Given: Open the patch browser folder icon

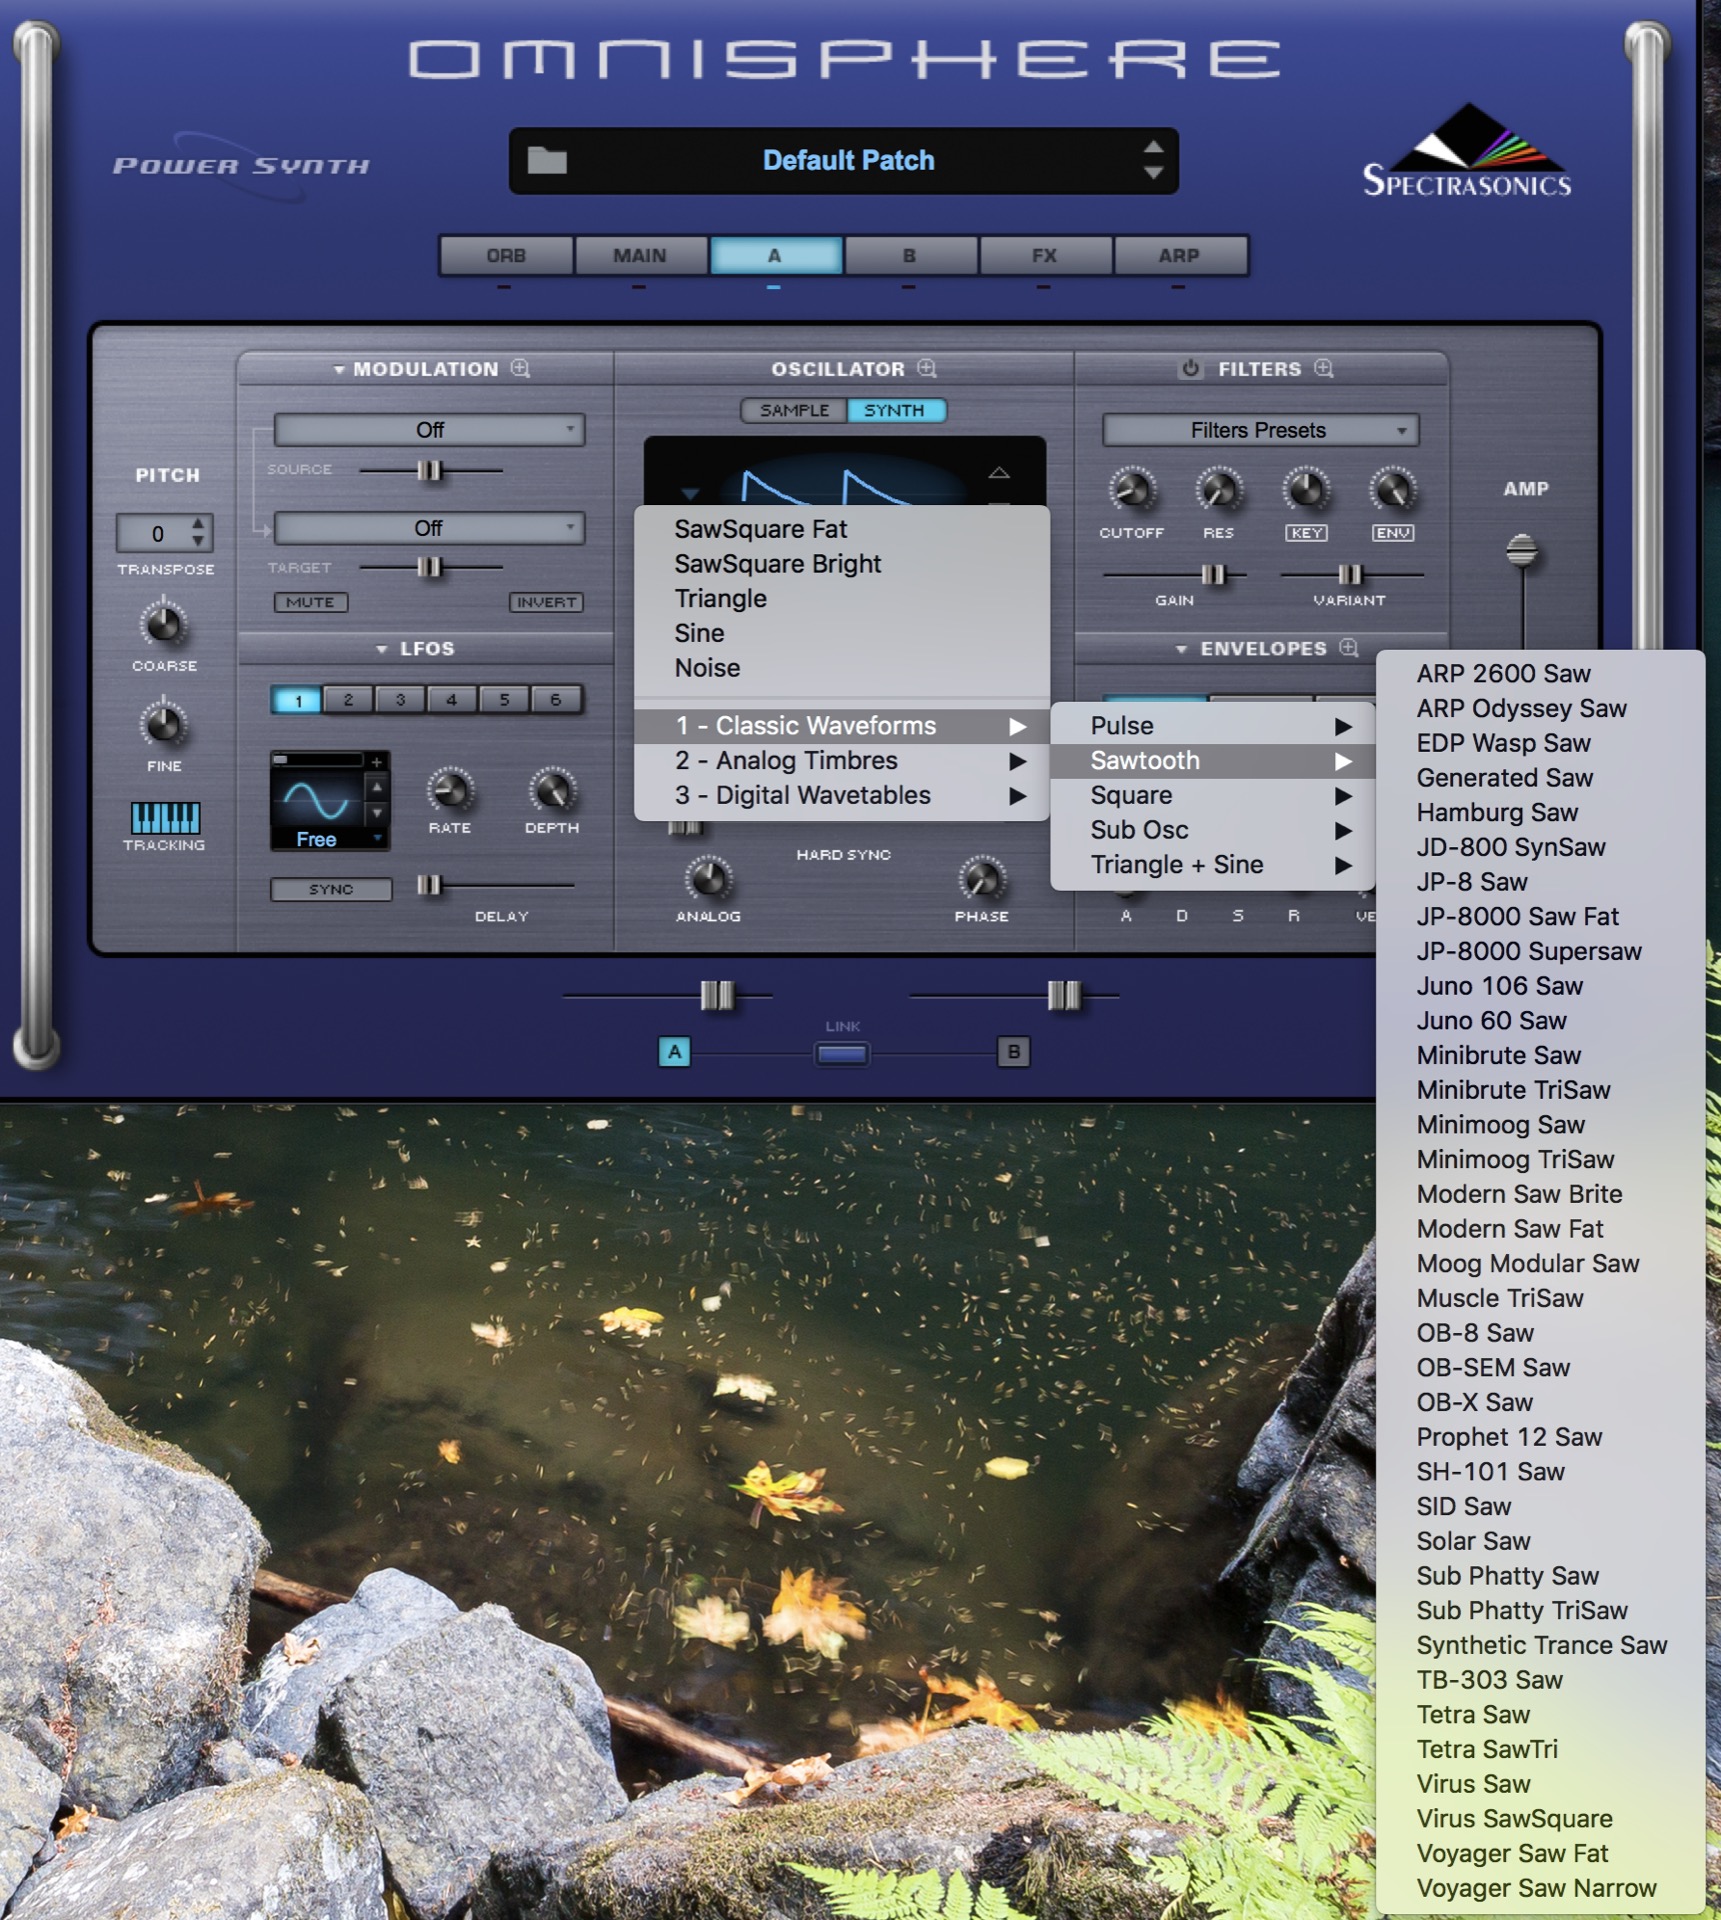Looking at the screenshot, I should (546, 160).
